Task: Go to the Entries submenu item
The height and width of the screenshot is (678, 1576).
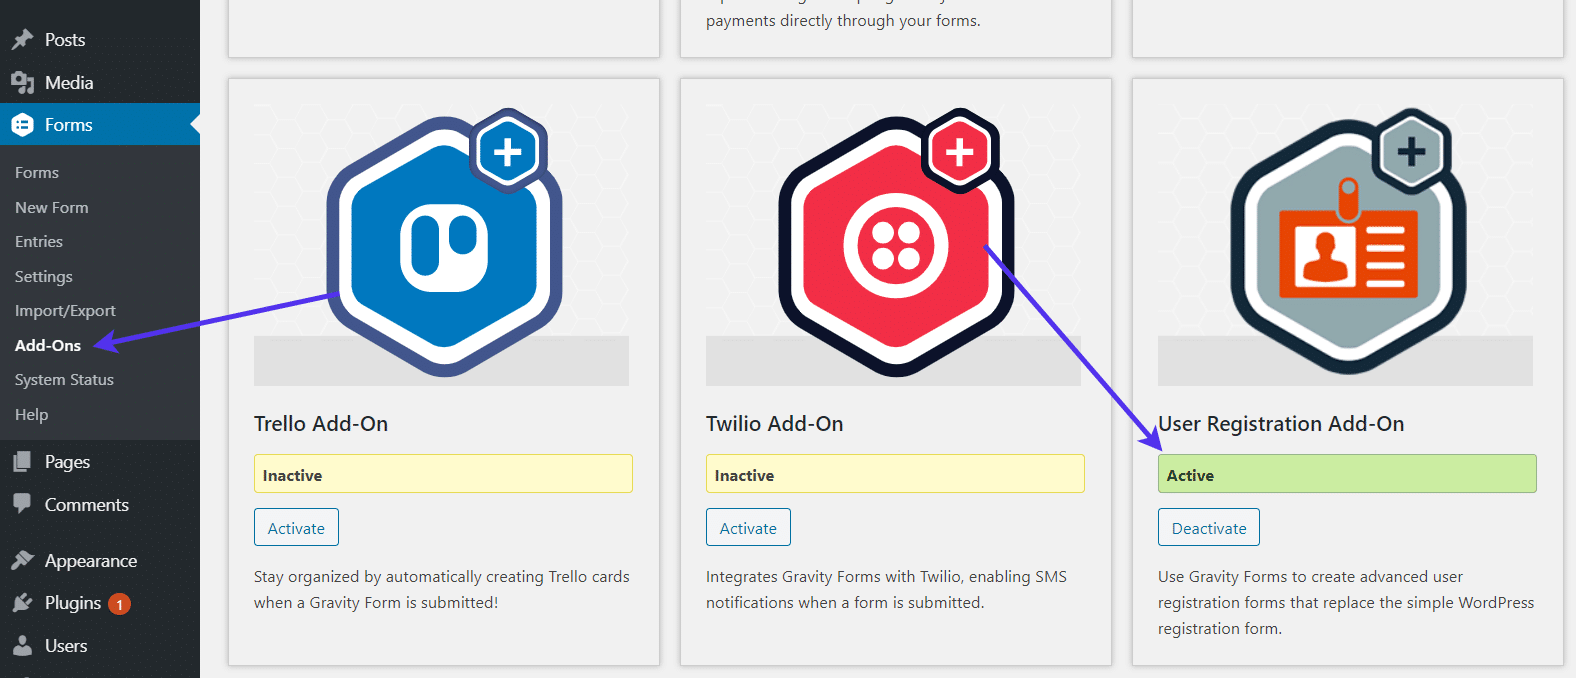Action: click(x=39, y=242)
